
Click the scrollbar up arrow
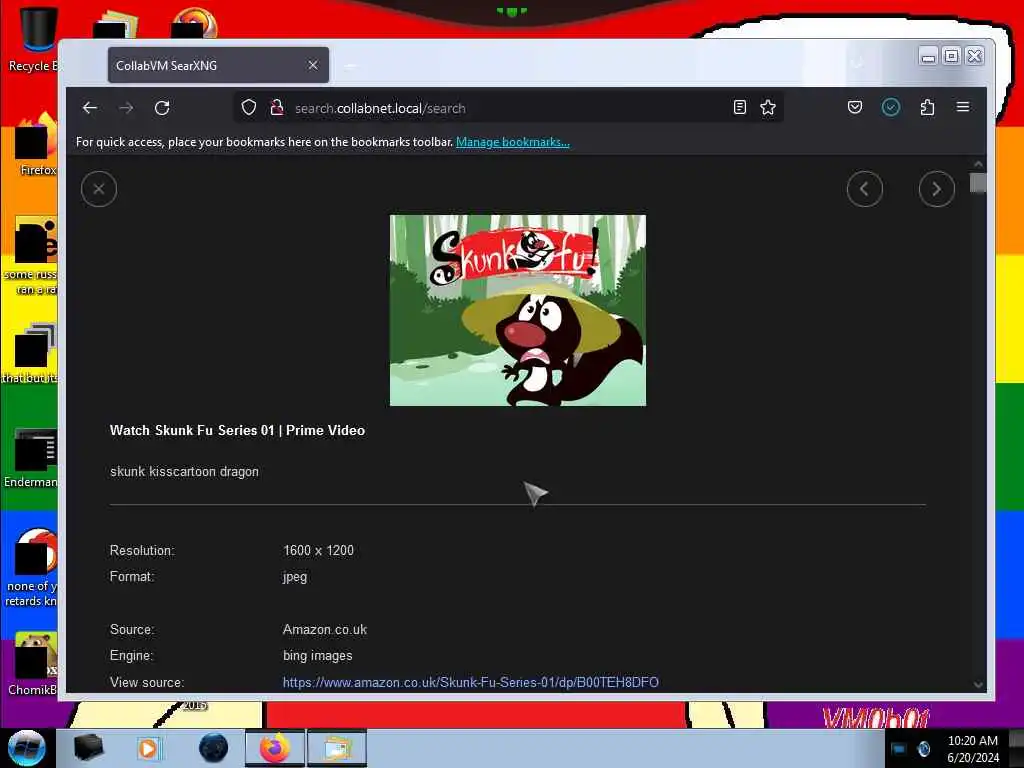click(978, 164)
